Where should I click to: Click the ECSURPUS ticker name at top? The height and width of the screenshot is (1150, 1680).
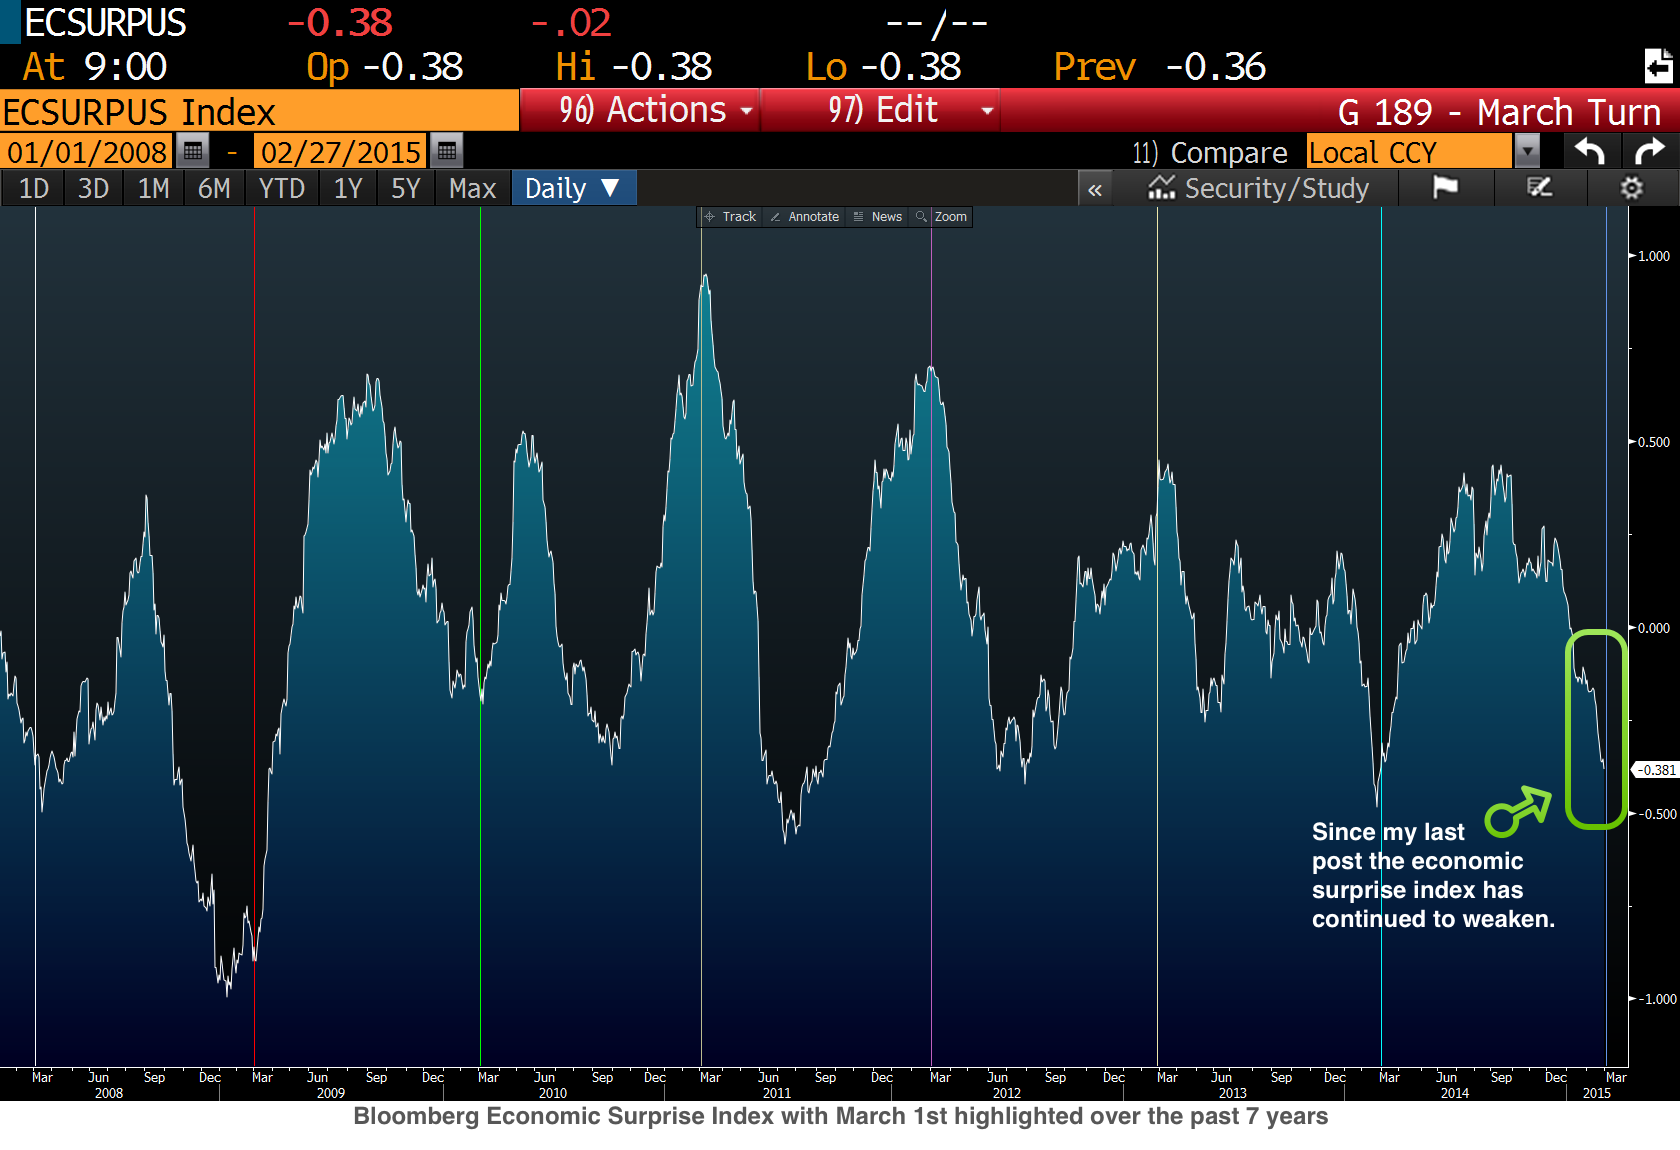(x=106, y=23)
